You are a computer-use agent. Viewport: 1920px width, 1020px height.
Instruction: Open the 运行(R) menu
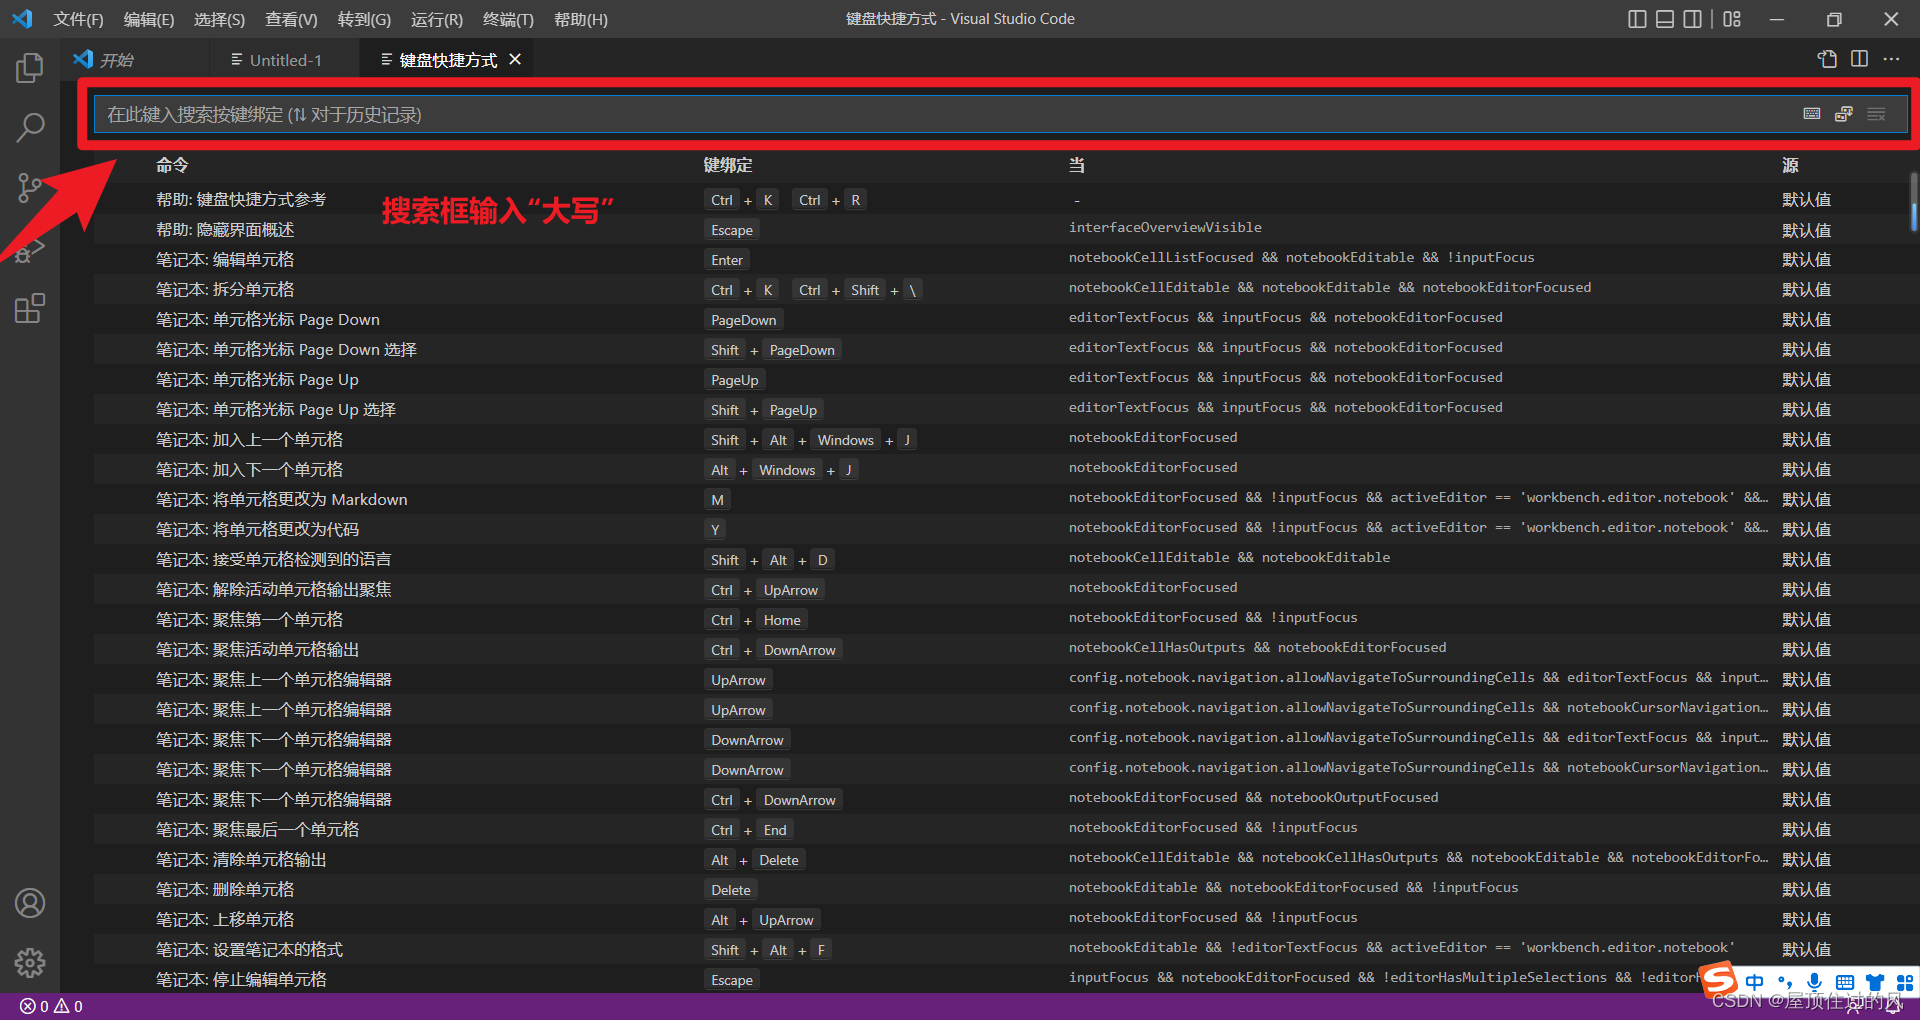[437, 19]
